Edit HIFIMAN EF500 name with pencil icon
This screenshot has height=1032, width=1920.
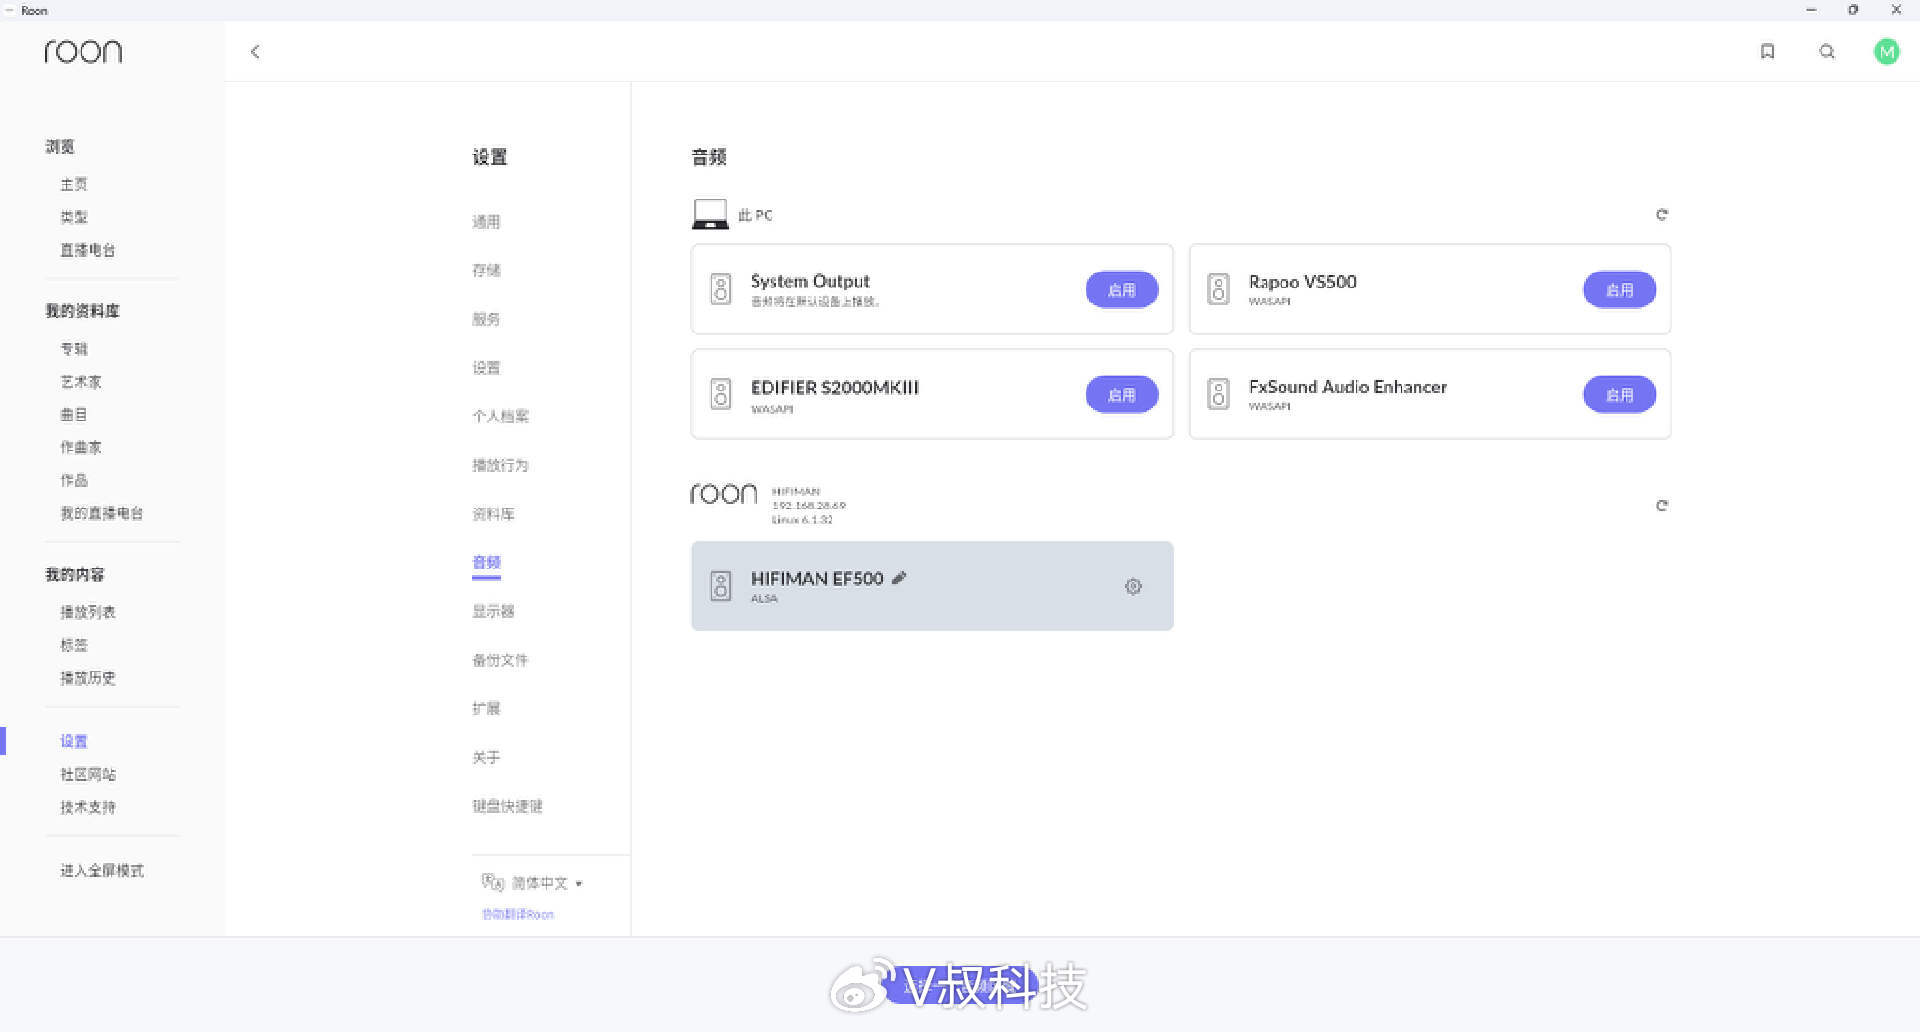(x=899, y=578)
